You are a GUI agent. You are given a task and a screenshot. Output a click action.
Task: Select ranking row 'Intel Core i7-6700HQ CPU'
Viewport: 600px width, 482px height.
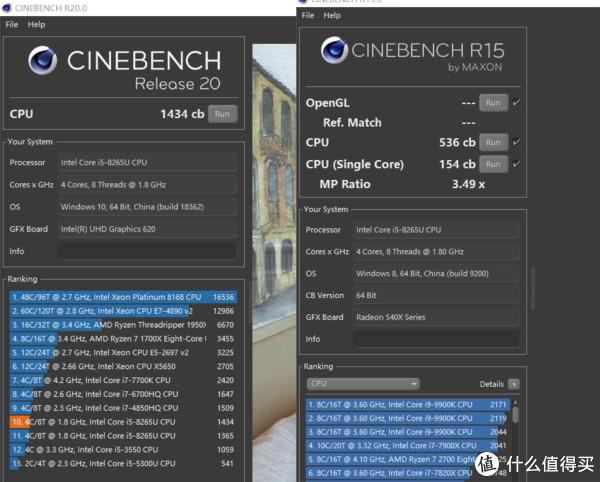(123, 394)
